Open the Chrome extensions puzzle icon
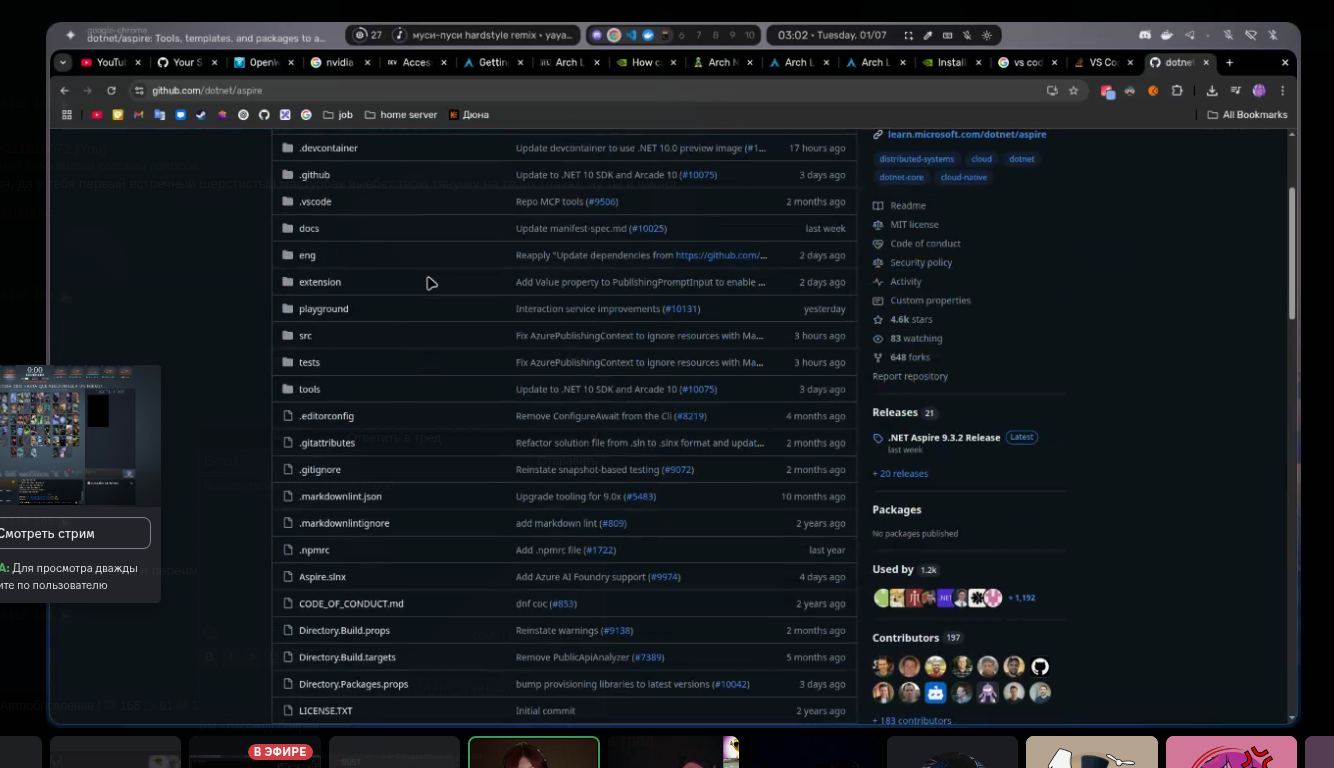Viewport: 1334px width, 768px height. tap(1176, 90)
